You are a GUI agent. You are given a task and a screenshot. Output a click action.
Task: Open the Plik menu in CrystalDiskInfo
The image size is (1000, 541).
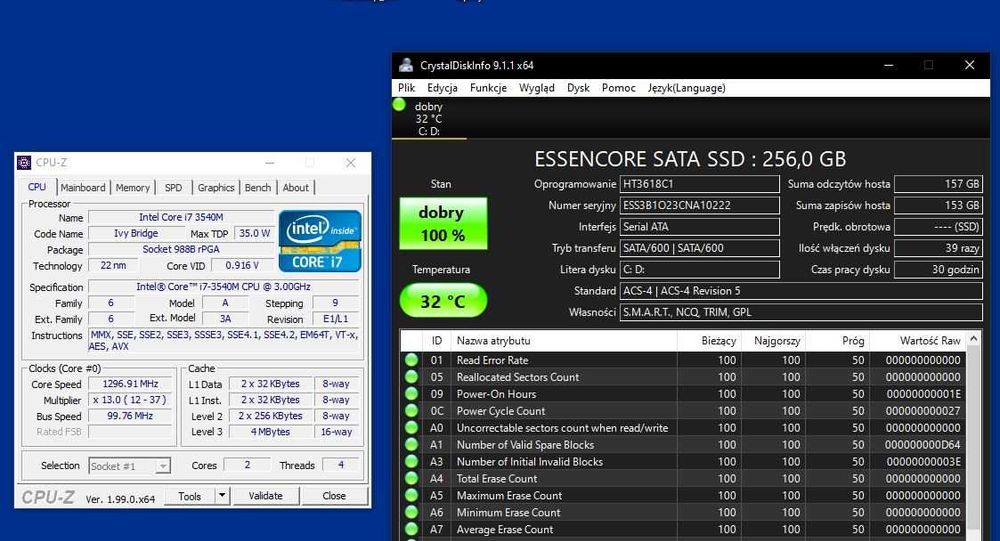pyautogui.click(x=407, y=88)
